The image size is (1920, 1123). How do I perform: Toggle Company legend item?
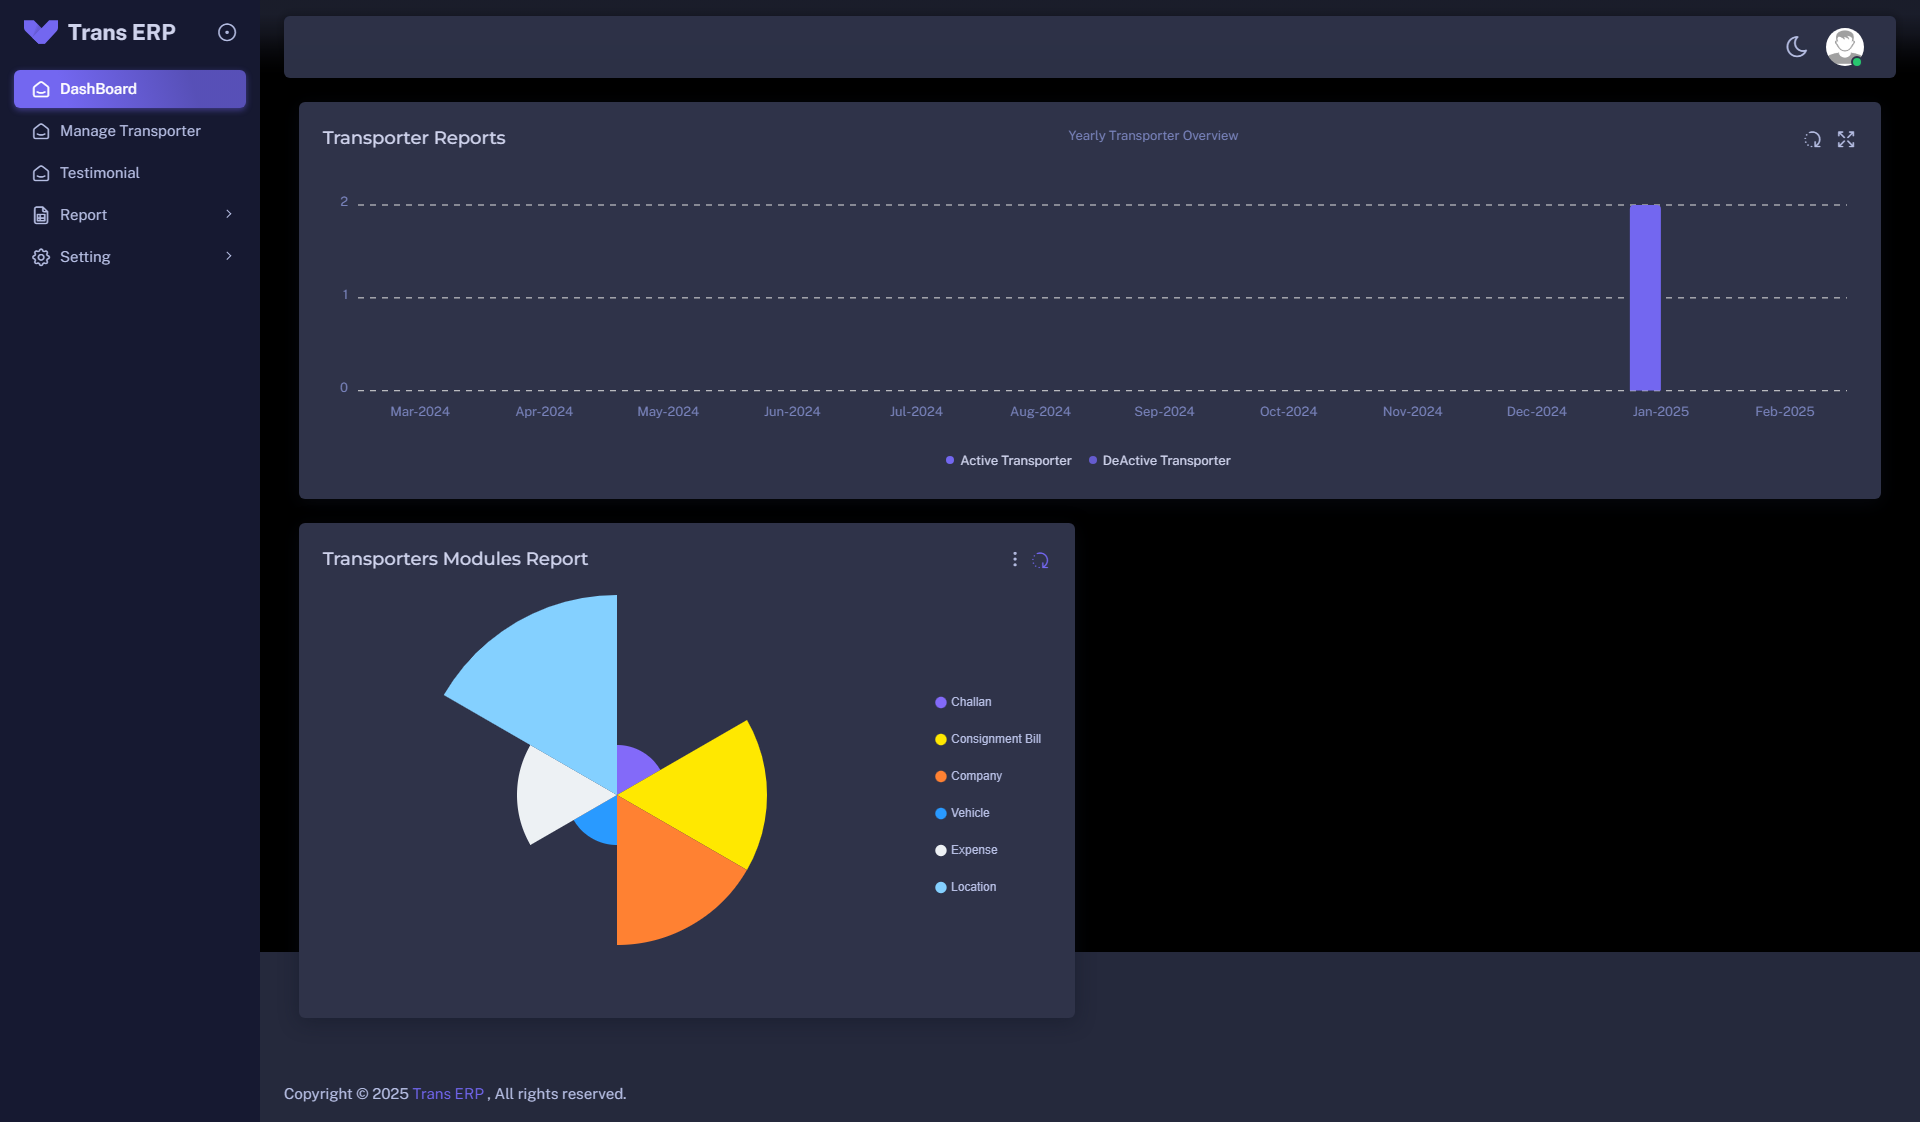[x=968, y=776]
